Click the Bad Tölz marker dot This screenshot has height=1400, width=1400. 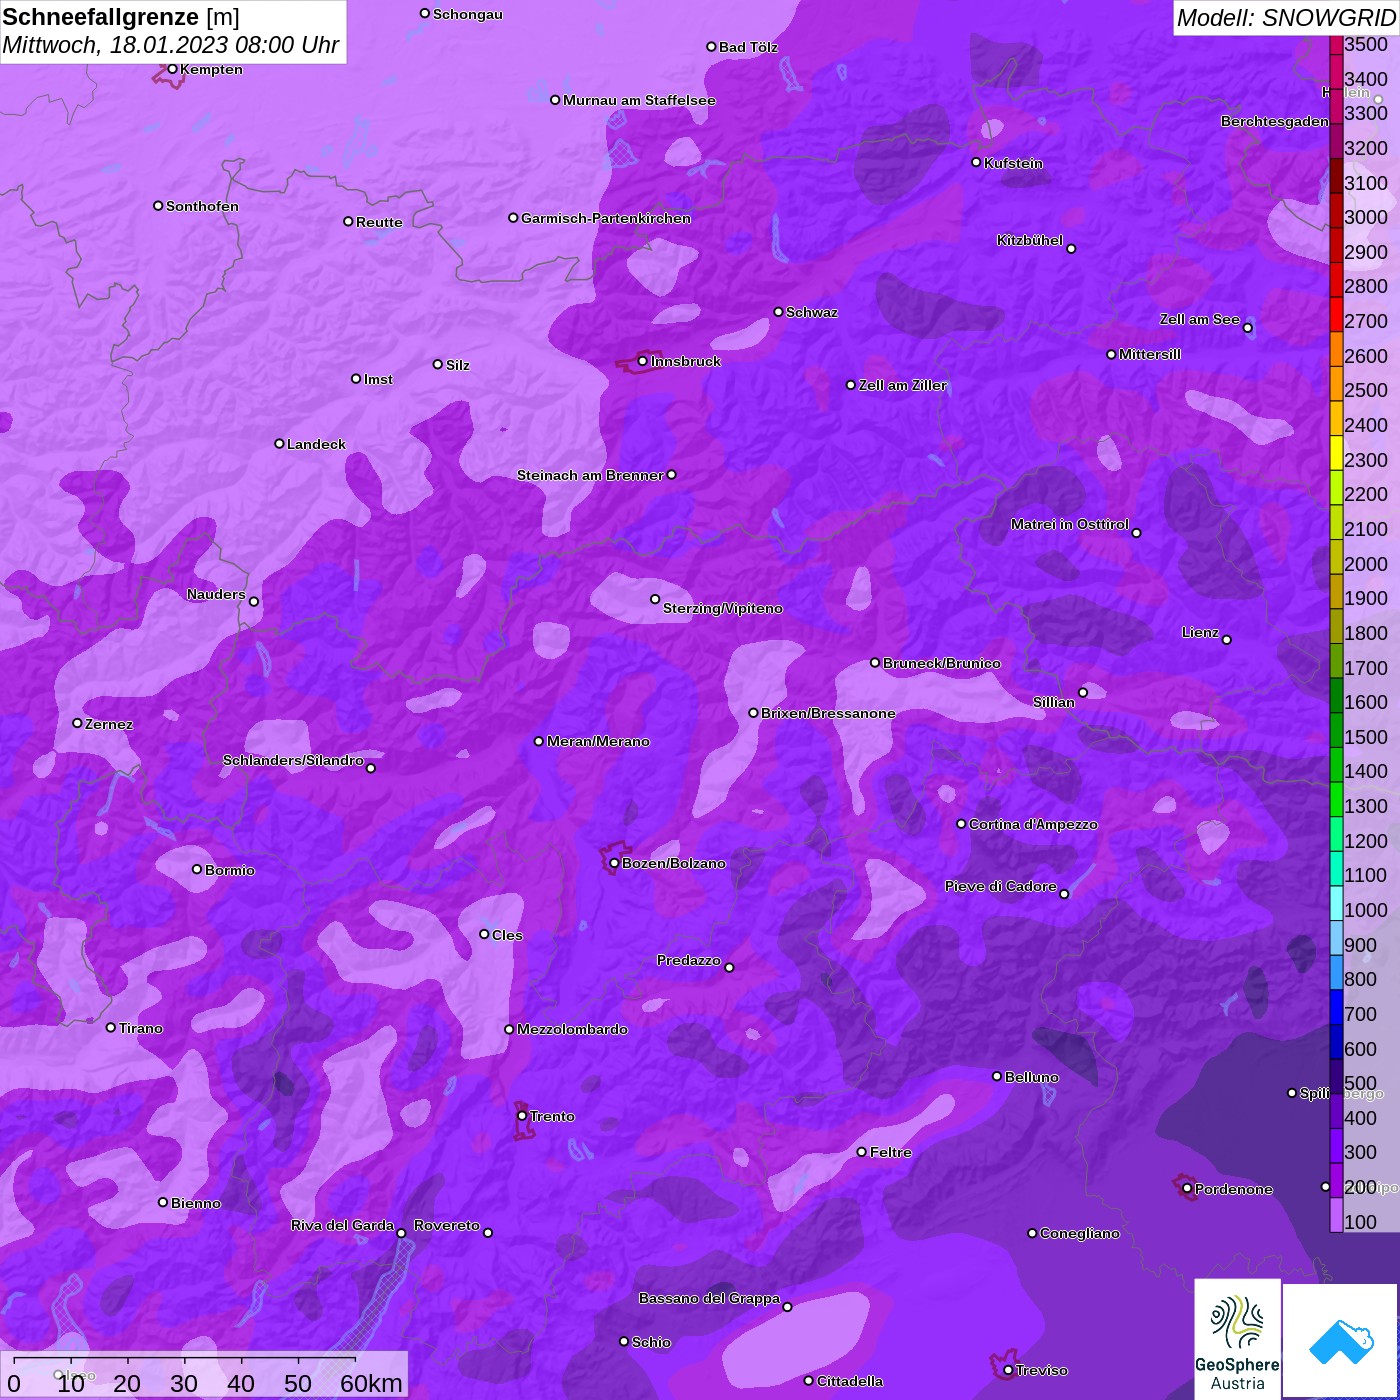click(x=711, y=47)
